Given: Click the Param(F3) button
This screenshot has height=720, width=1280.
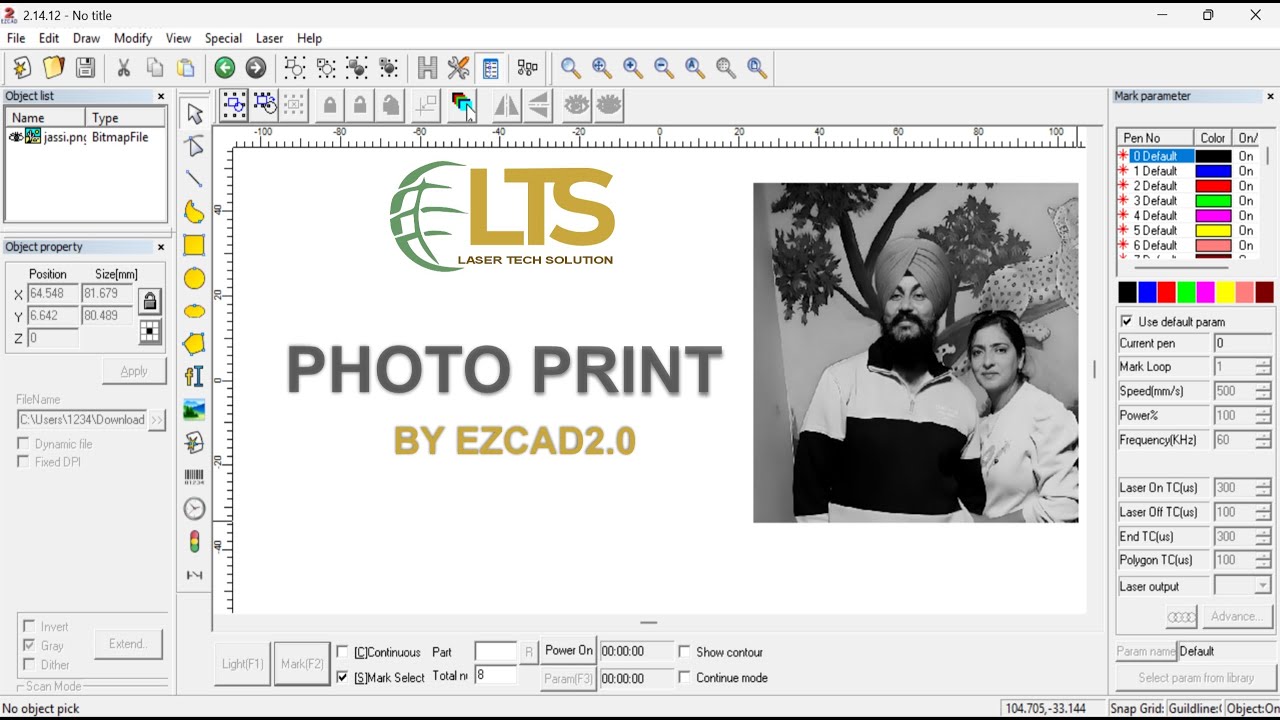Looking at the screenshot, I should tap(569, 678).
